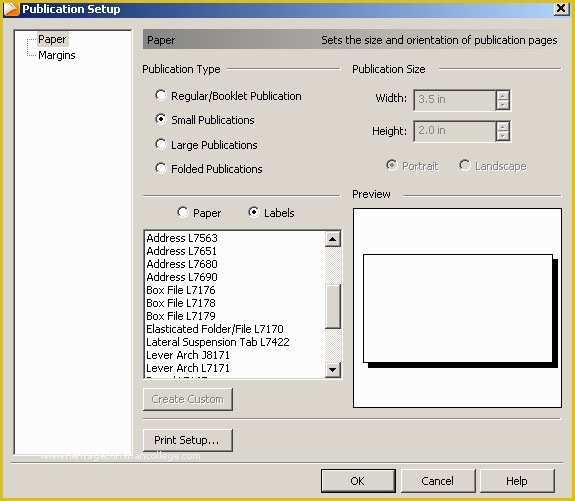Viewport: 575px width, 501px height.
Task: Open Paper page in left tree
Action: point(52,39)
